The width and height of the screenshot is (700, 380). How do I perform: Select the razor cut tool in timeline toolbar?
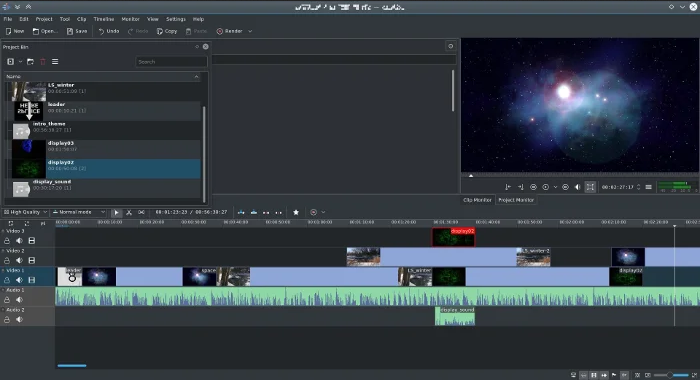[x=129, y=213]
